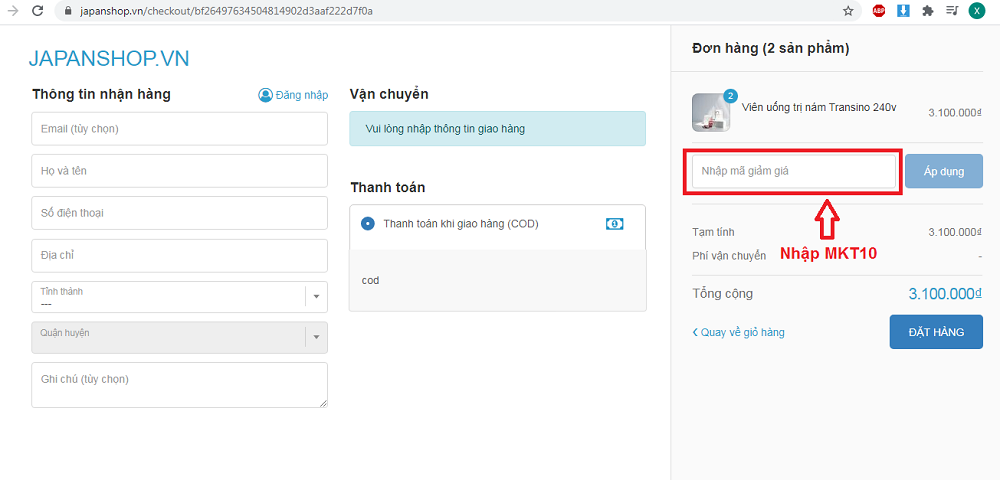The image size is (1000, 480).
Task: Focus the Số điện thoại field
Action: 179,213
